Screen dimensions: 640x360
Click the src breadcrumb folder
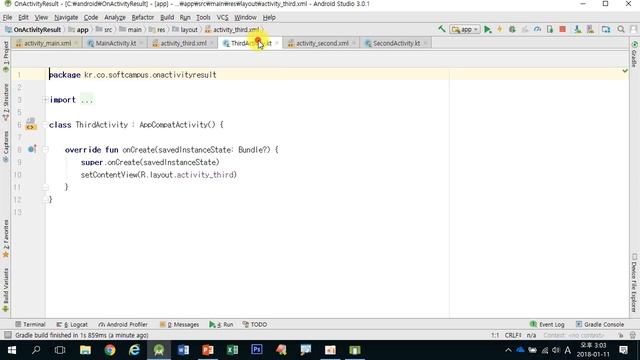coord(104,30)
